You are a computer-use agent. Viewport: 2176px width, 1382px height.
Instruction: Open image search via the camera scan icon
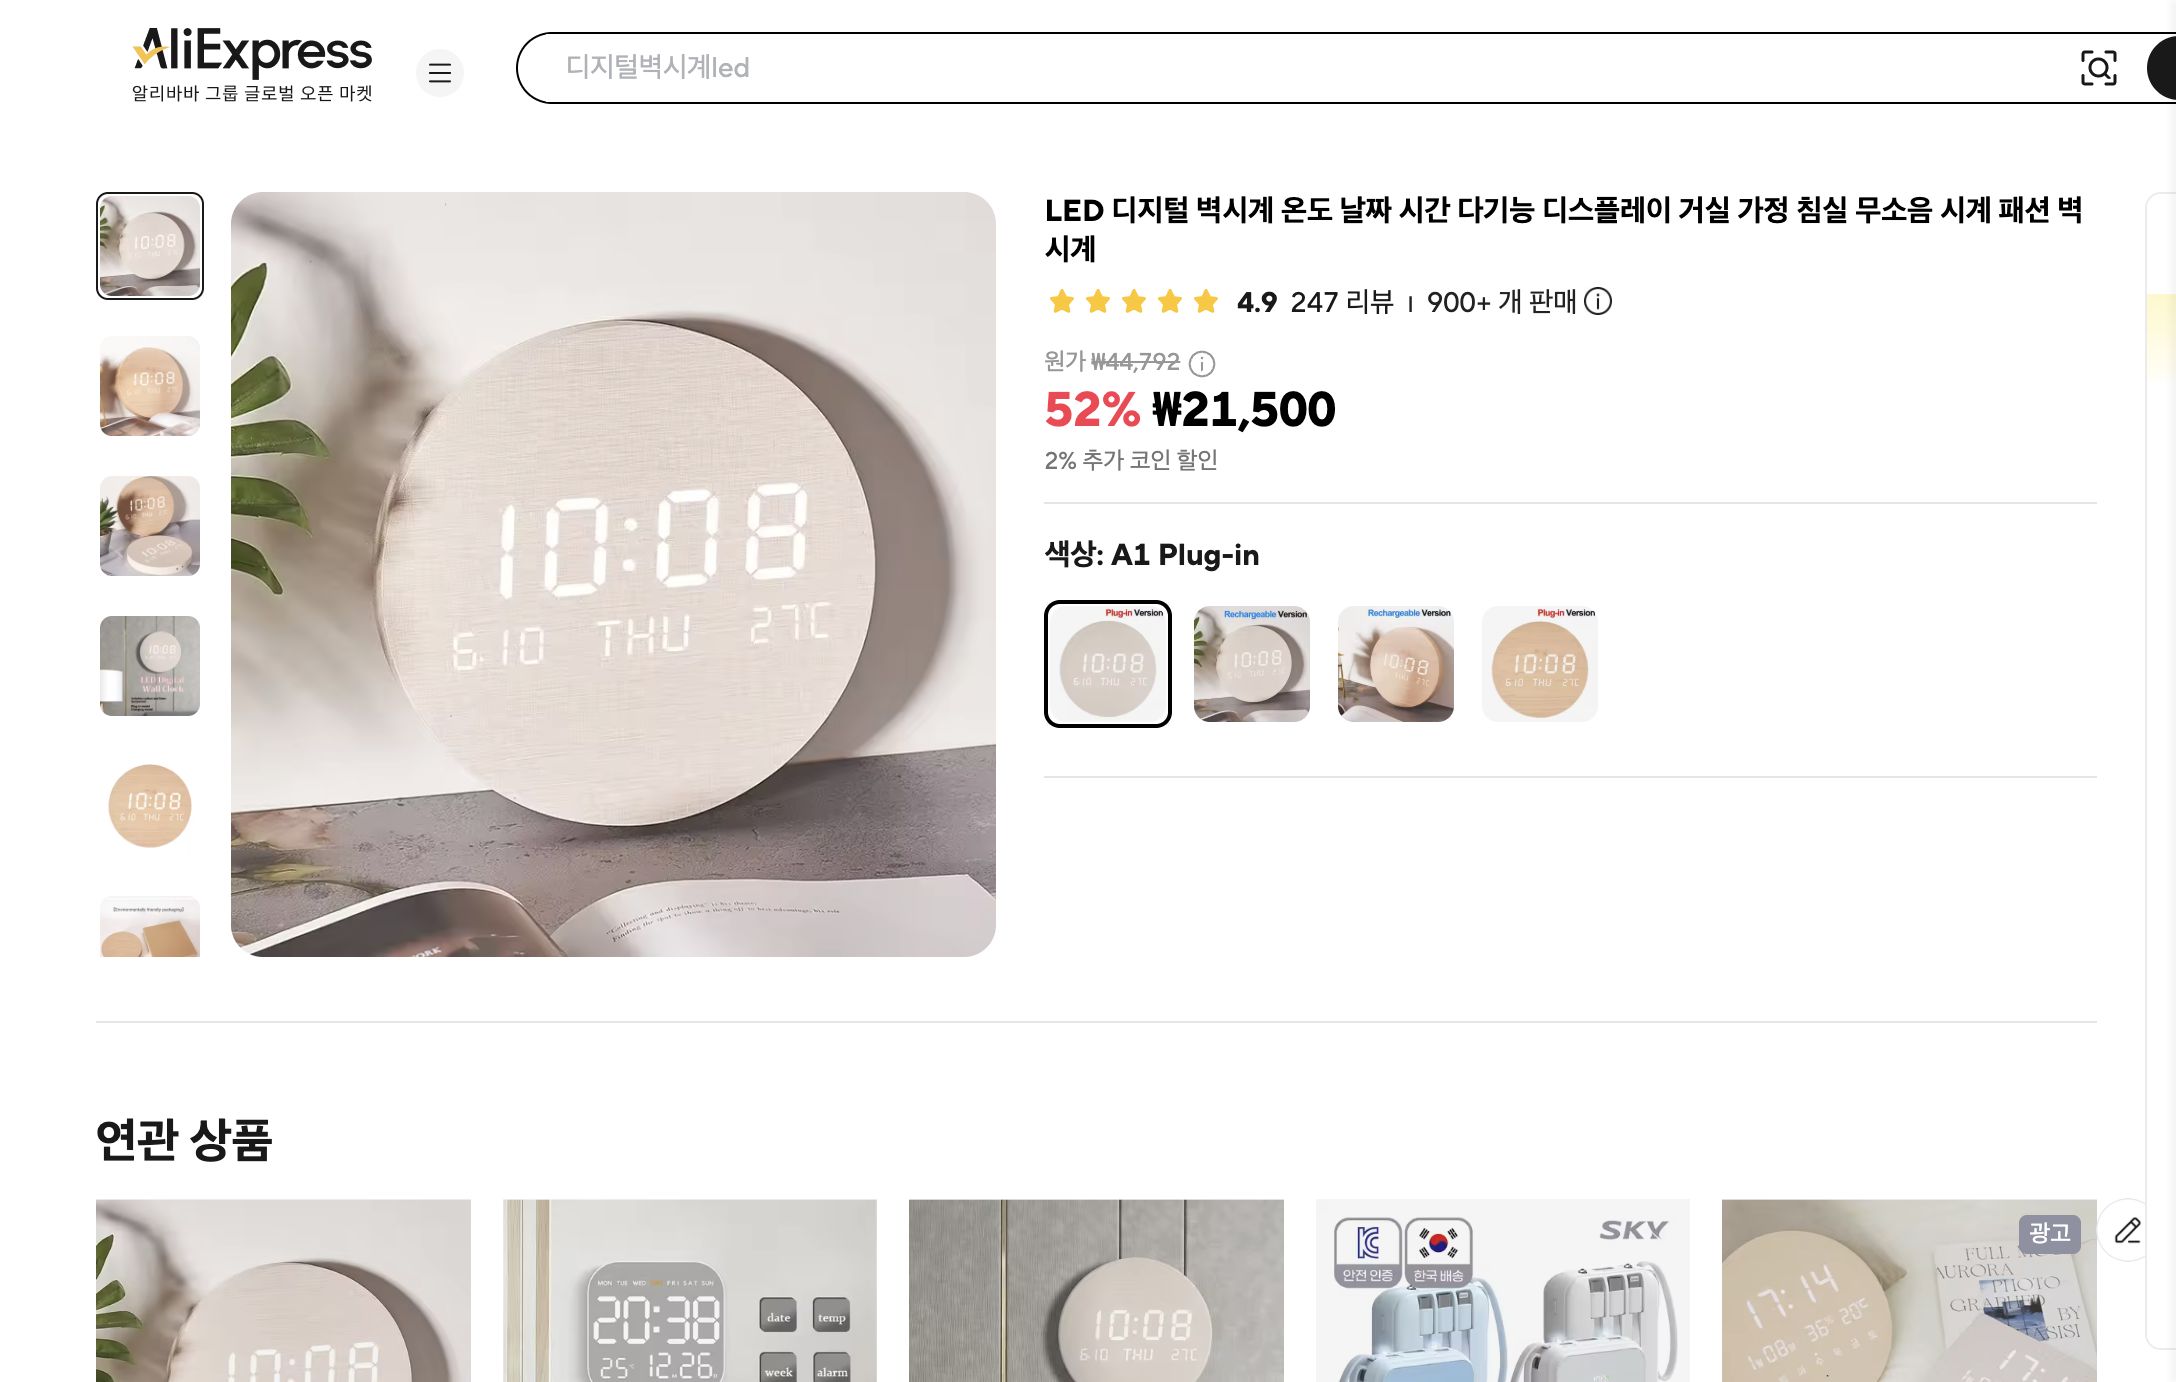(x=2100, y=69)
